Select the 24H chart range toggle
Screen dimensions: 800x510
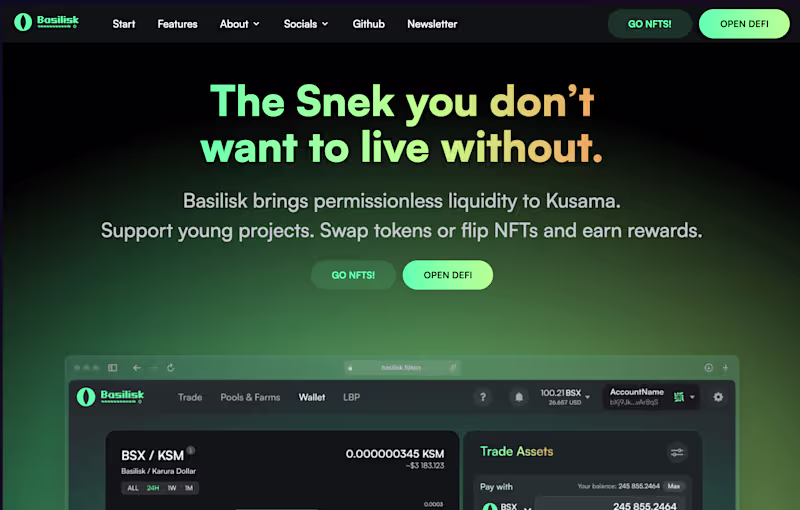click(x=153, y=488)
